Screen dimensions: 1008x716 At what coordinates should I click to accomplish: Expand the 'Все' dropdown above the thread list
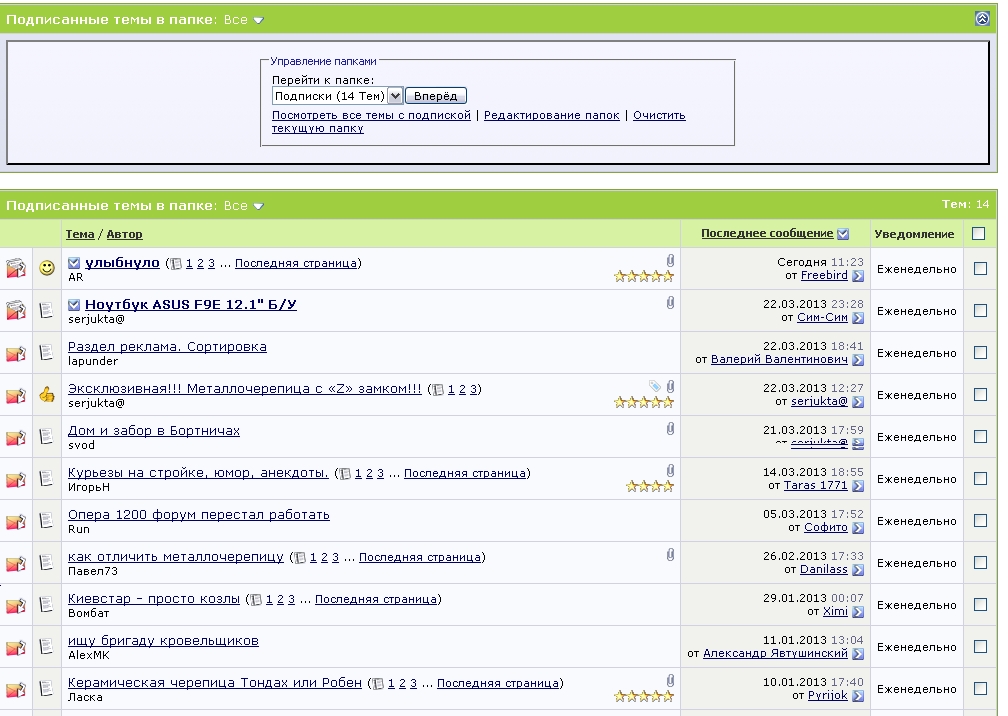coord(258,206)
